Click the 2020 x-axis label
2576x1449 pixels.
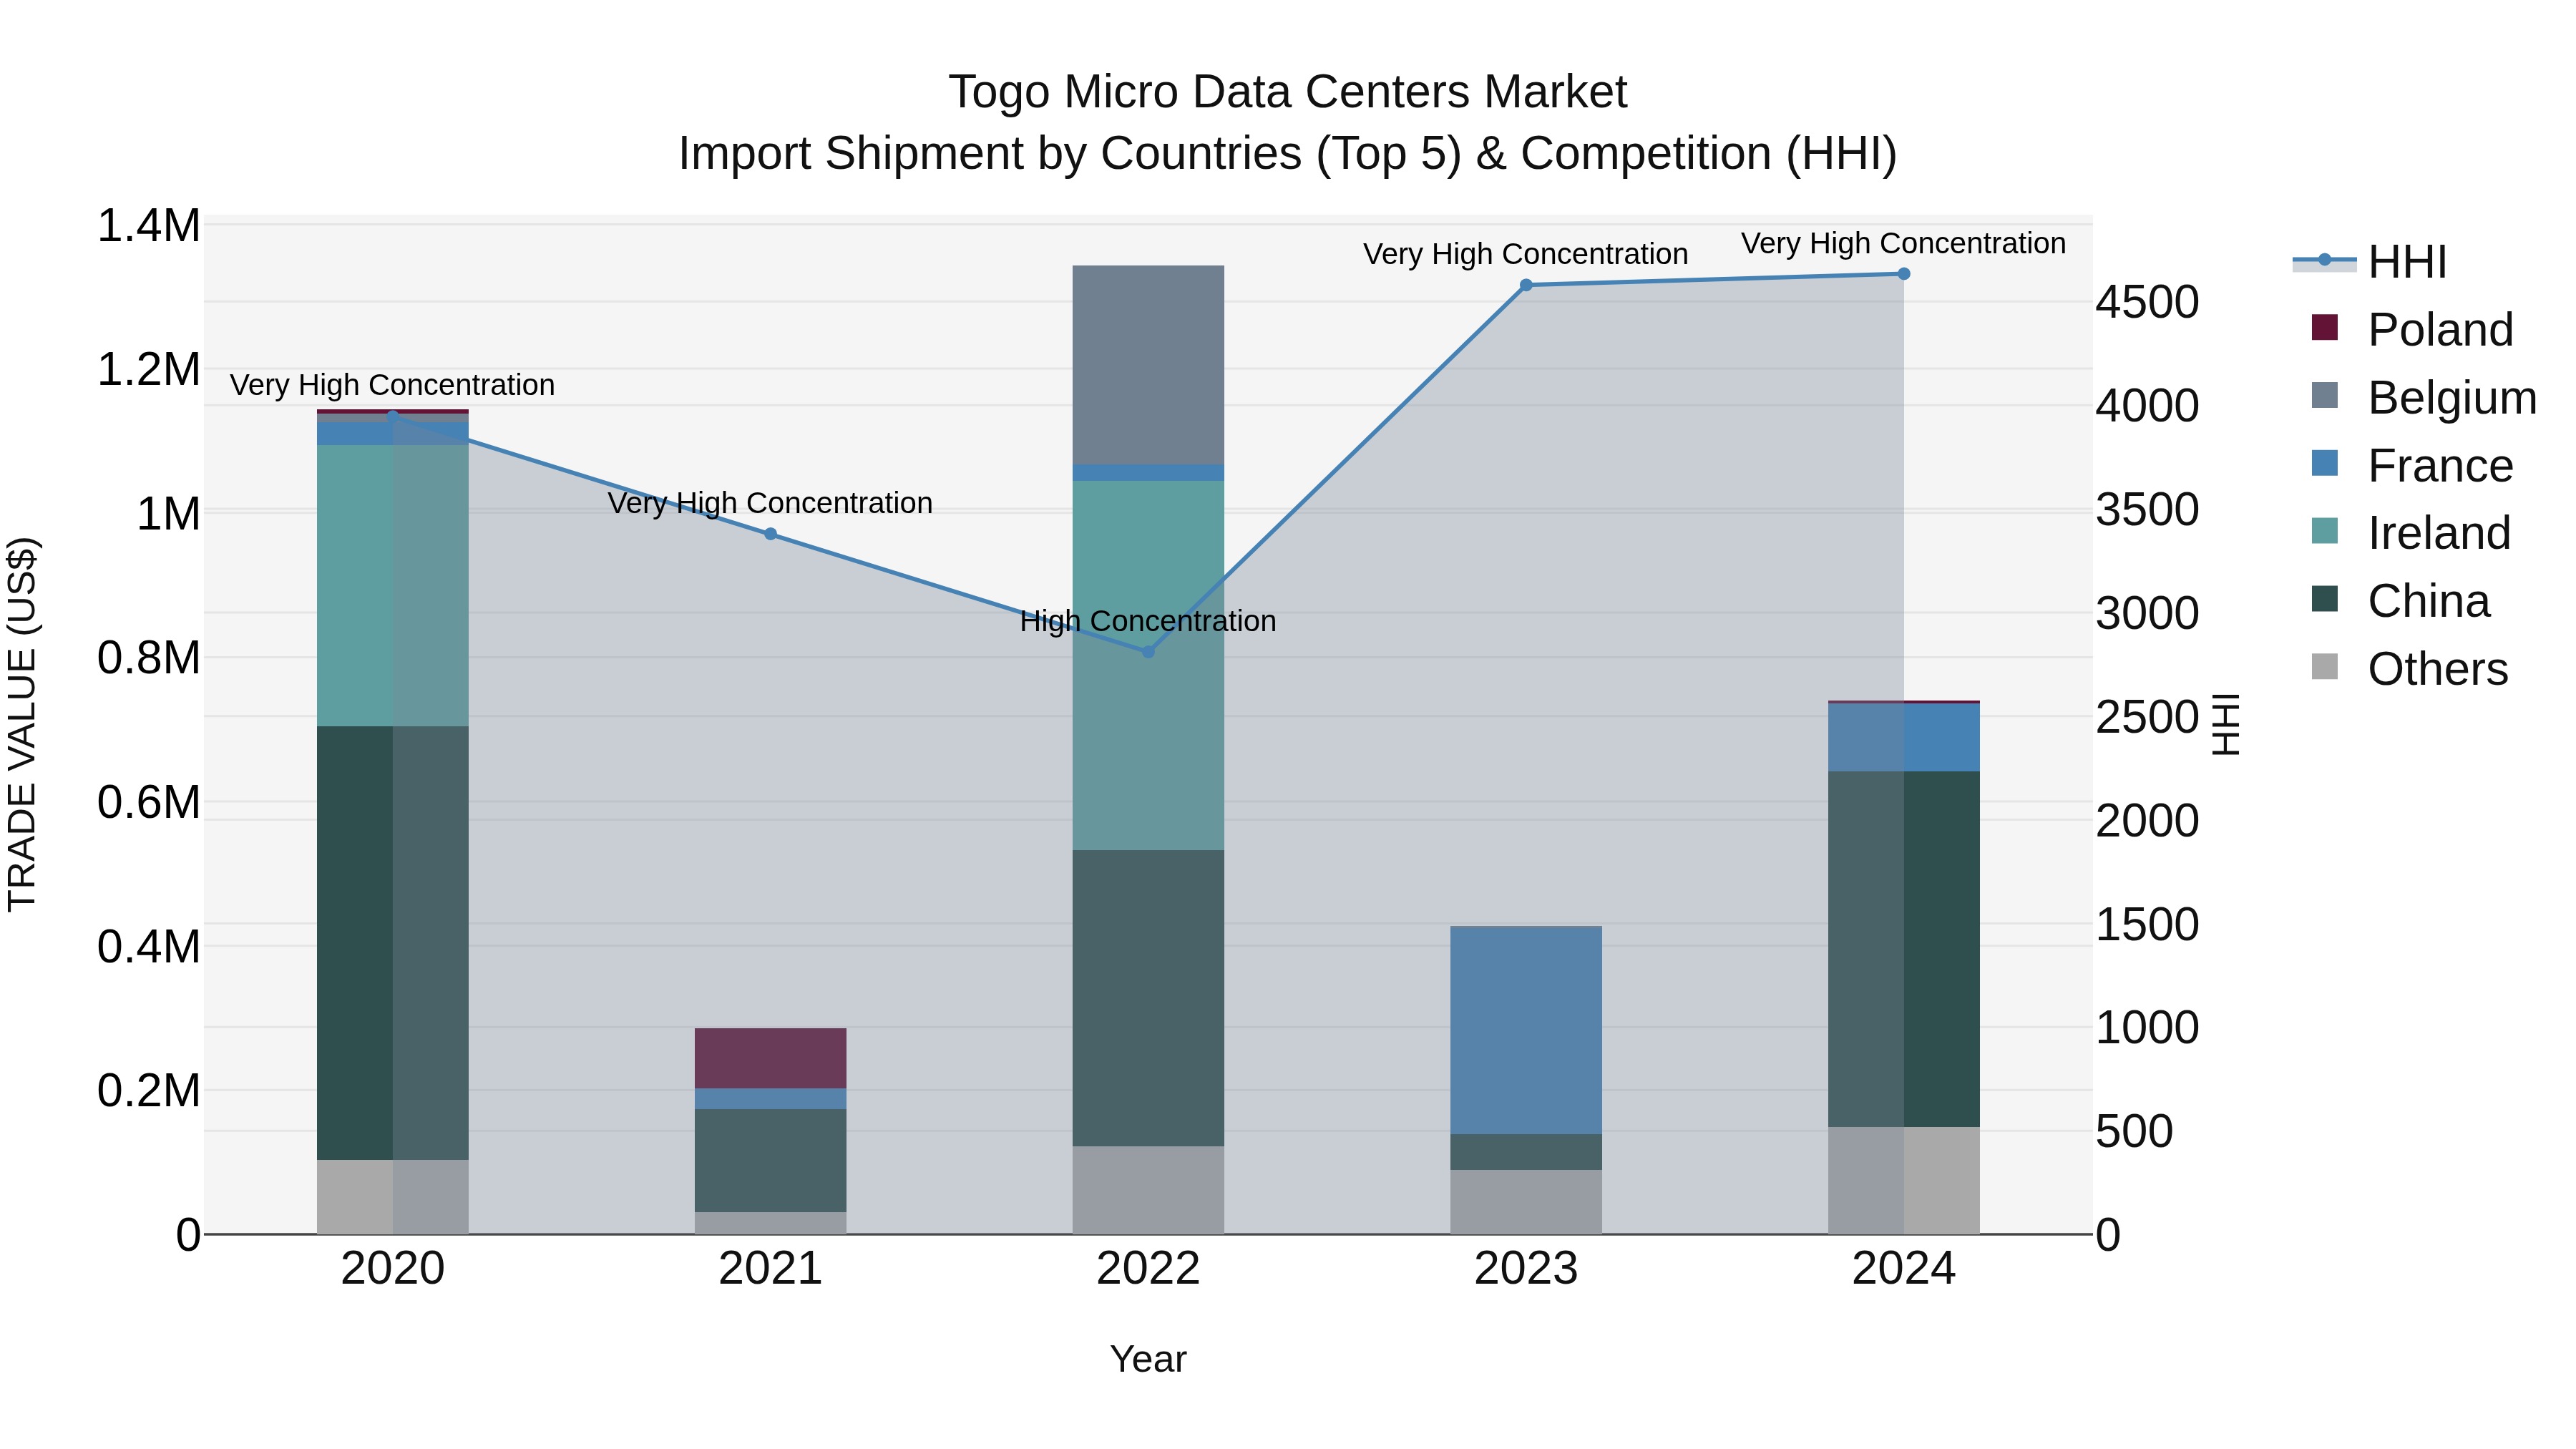pos(393,1269)
